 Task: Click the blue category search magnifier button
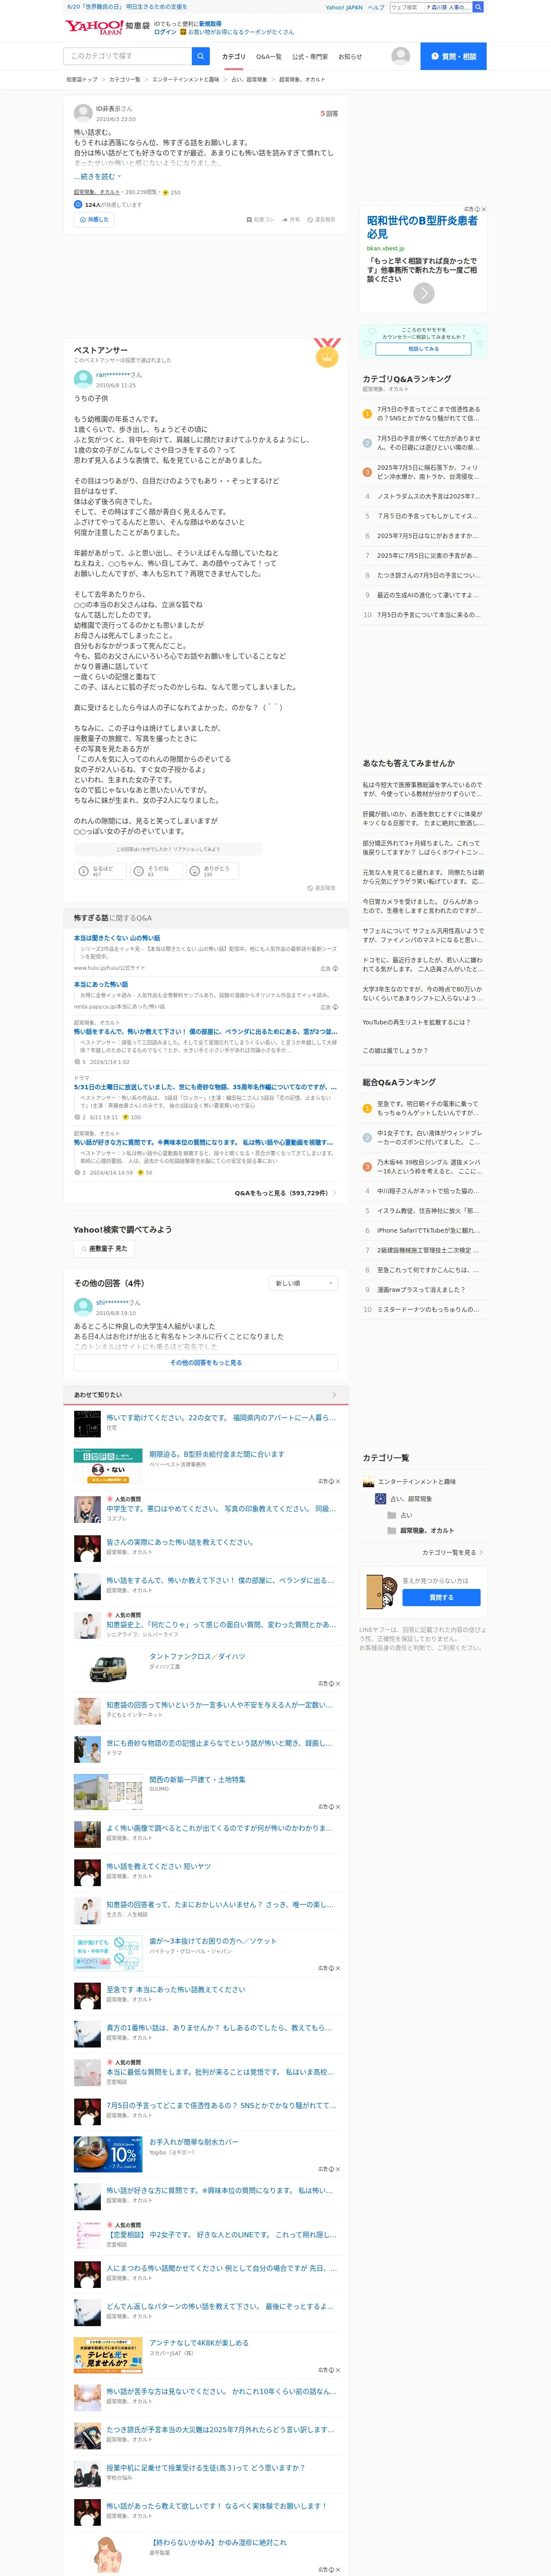[x=201, y=56]
